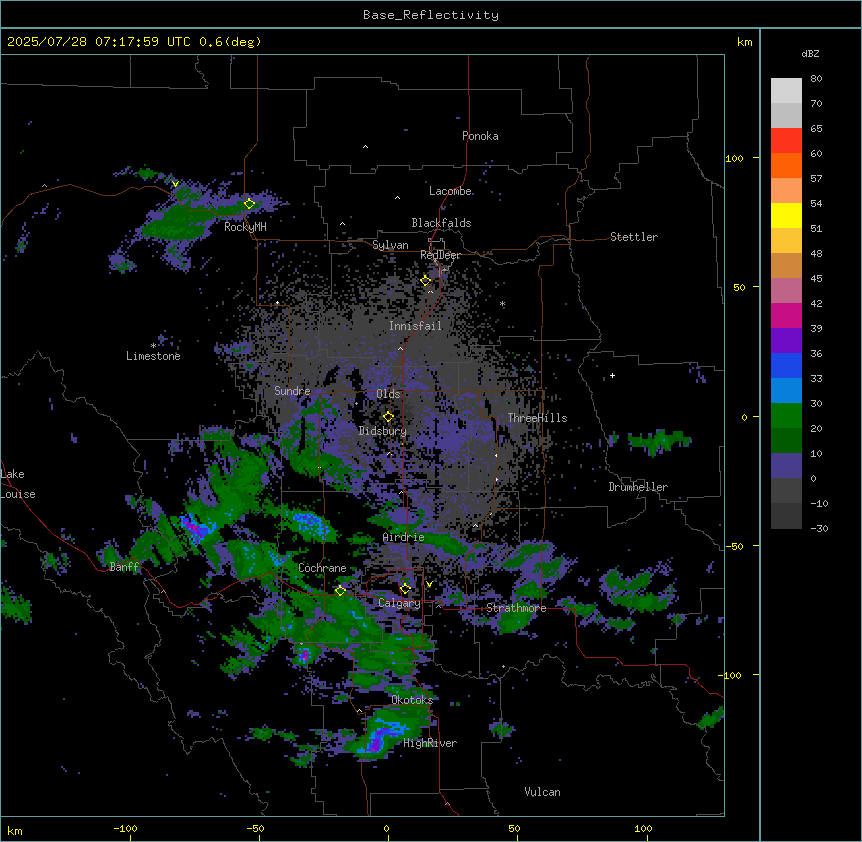Click the 100 tick on right axis
Viewport: 862px width, 842px height.
pyautogui.click(x=734, y=158)
